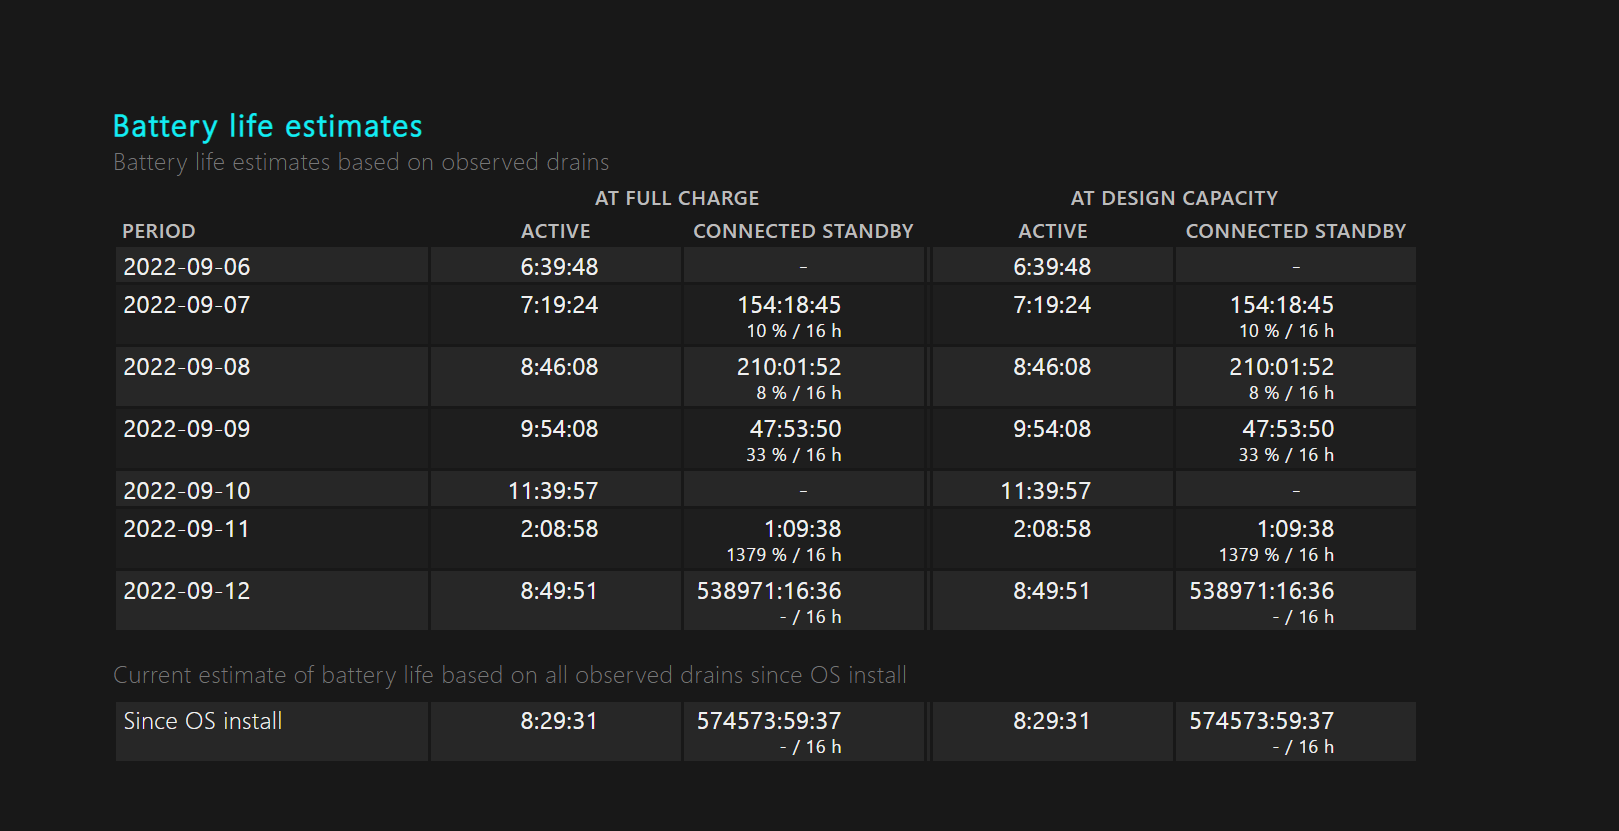Click design-capacity active '8:49:51' for 2022-09-12

click(1052, 591)
